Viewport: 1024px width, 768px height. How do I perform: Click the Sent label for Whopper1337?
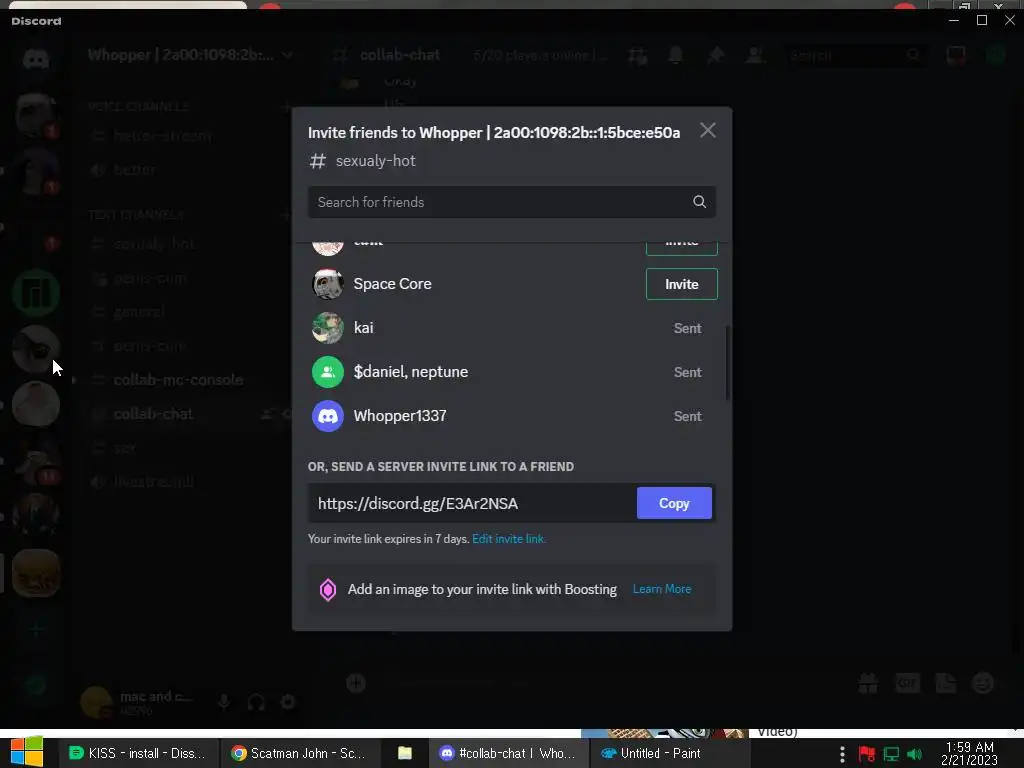[688, 416]
